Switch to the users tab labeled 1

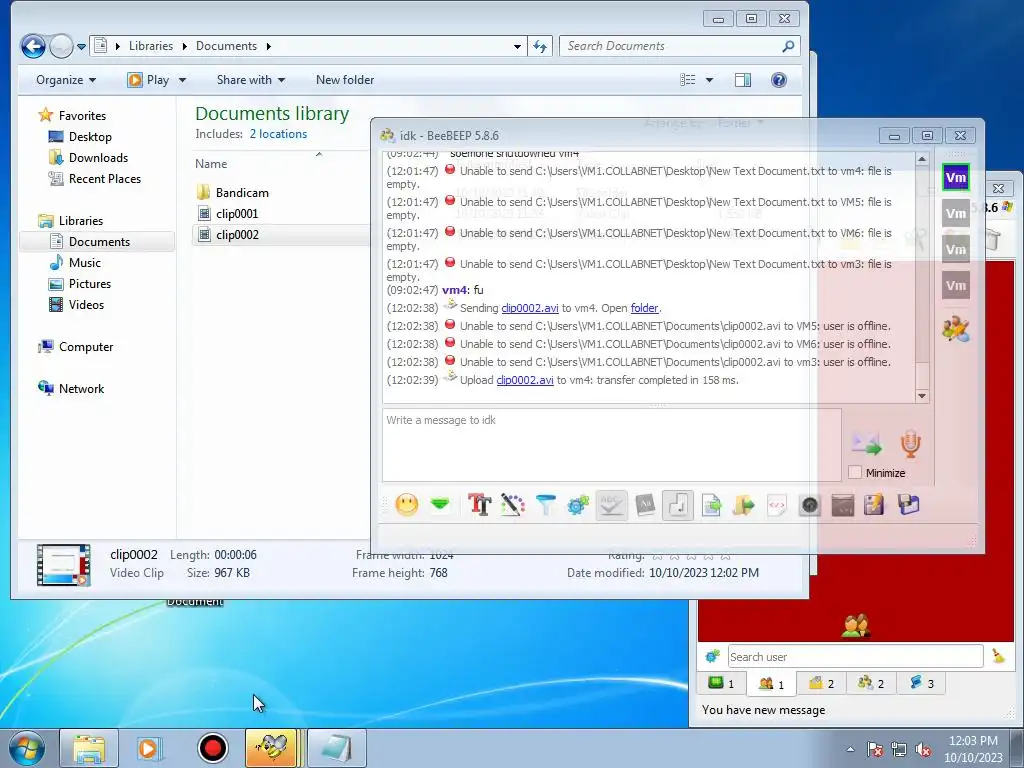pyautogui.click(x=771, y=683)
